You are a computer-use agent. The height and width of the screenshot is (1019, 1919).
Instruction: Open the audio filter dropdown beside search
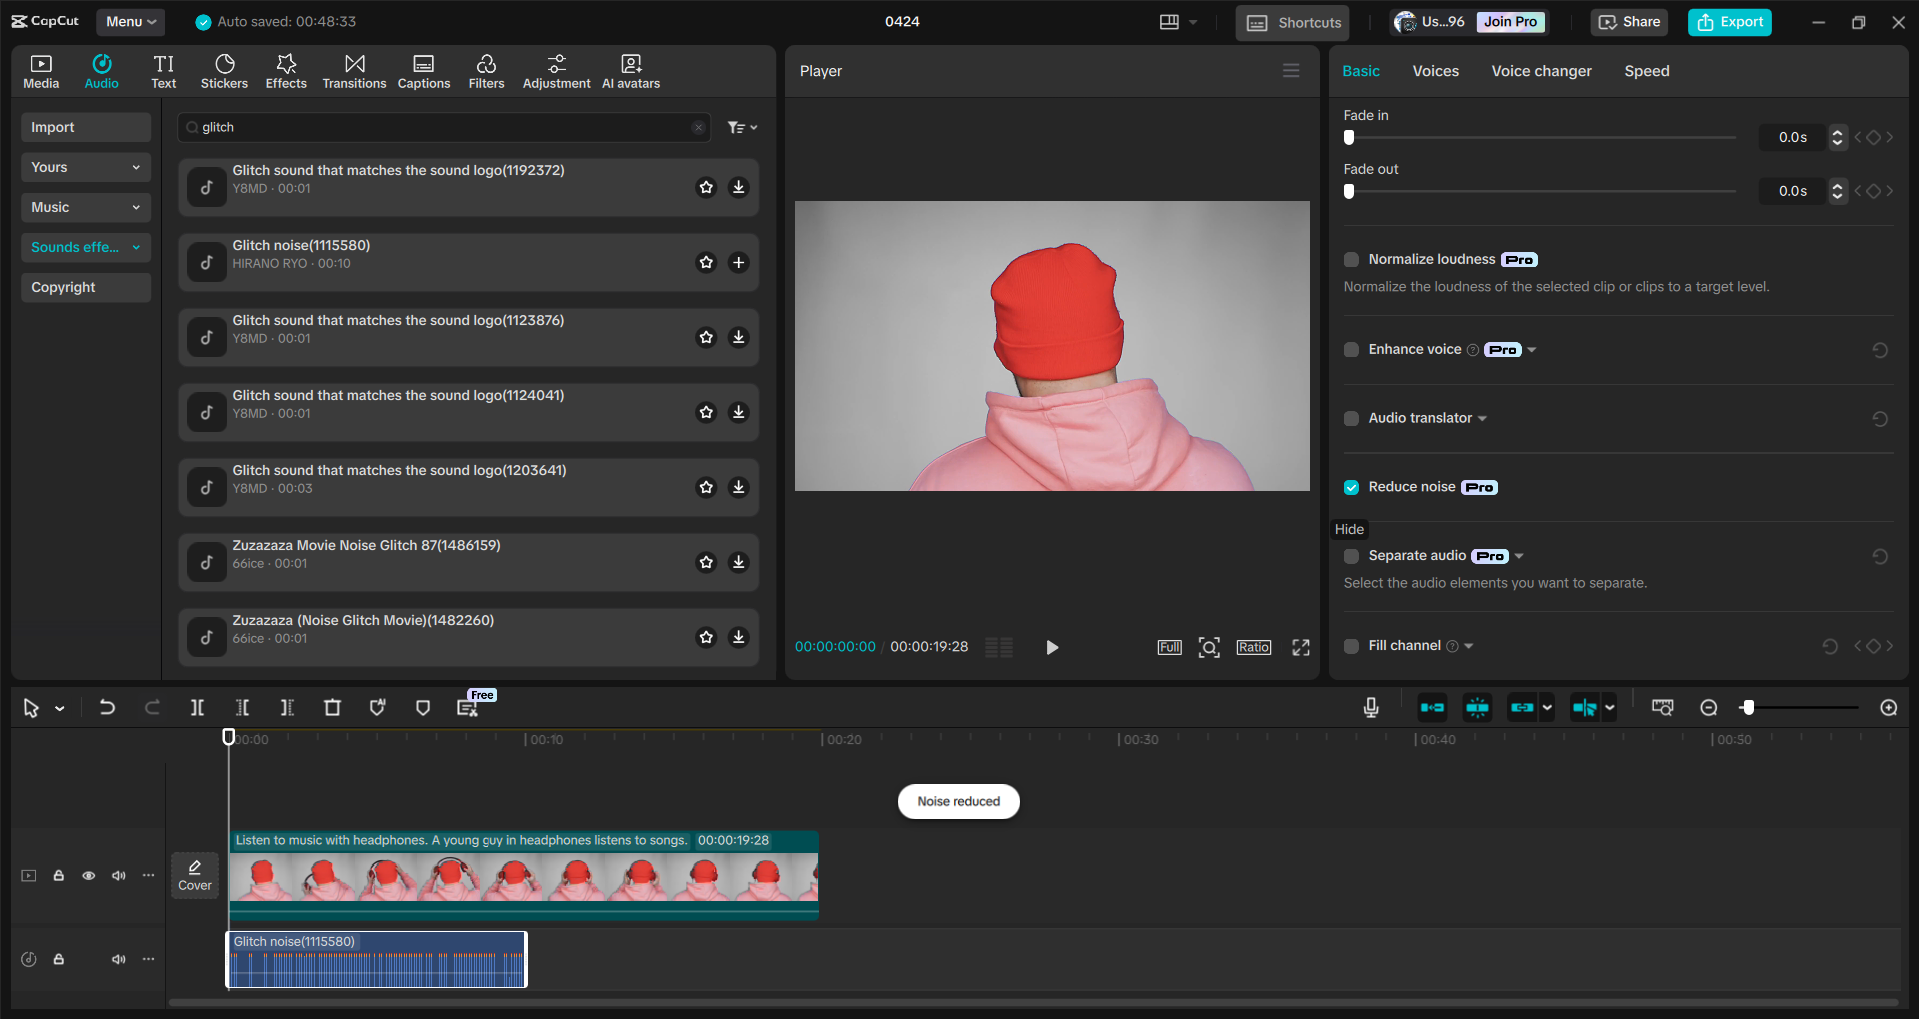pos(742,127)
